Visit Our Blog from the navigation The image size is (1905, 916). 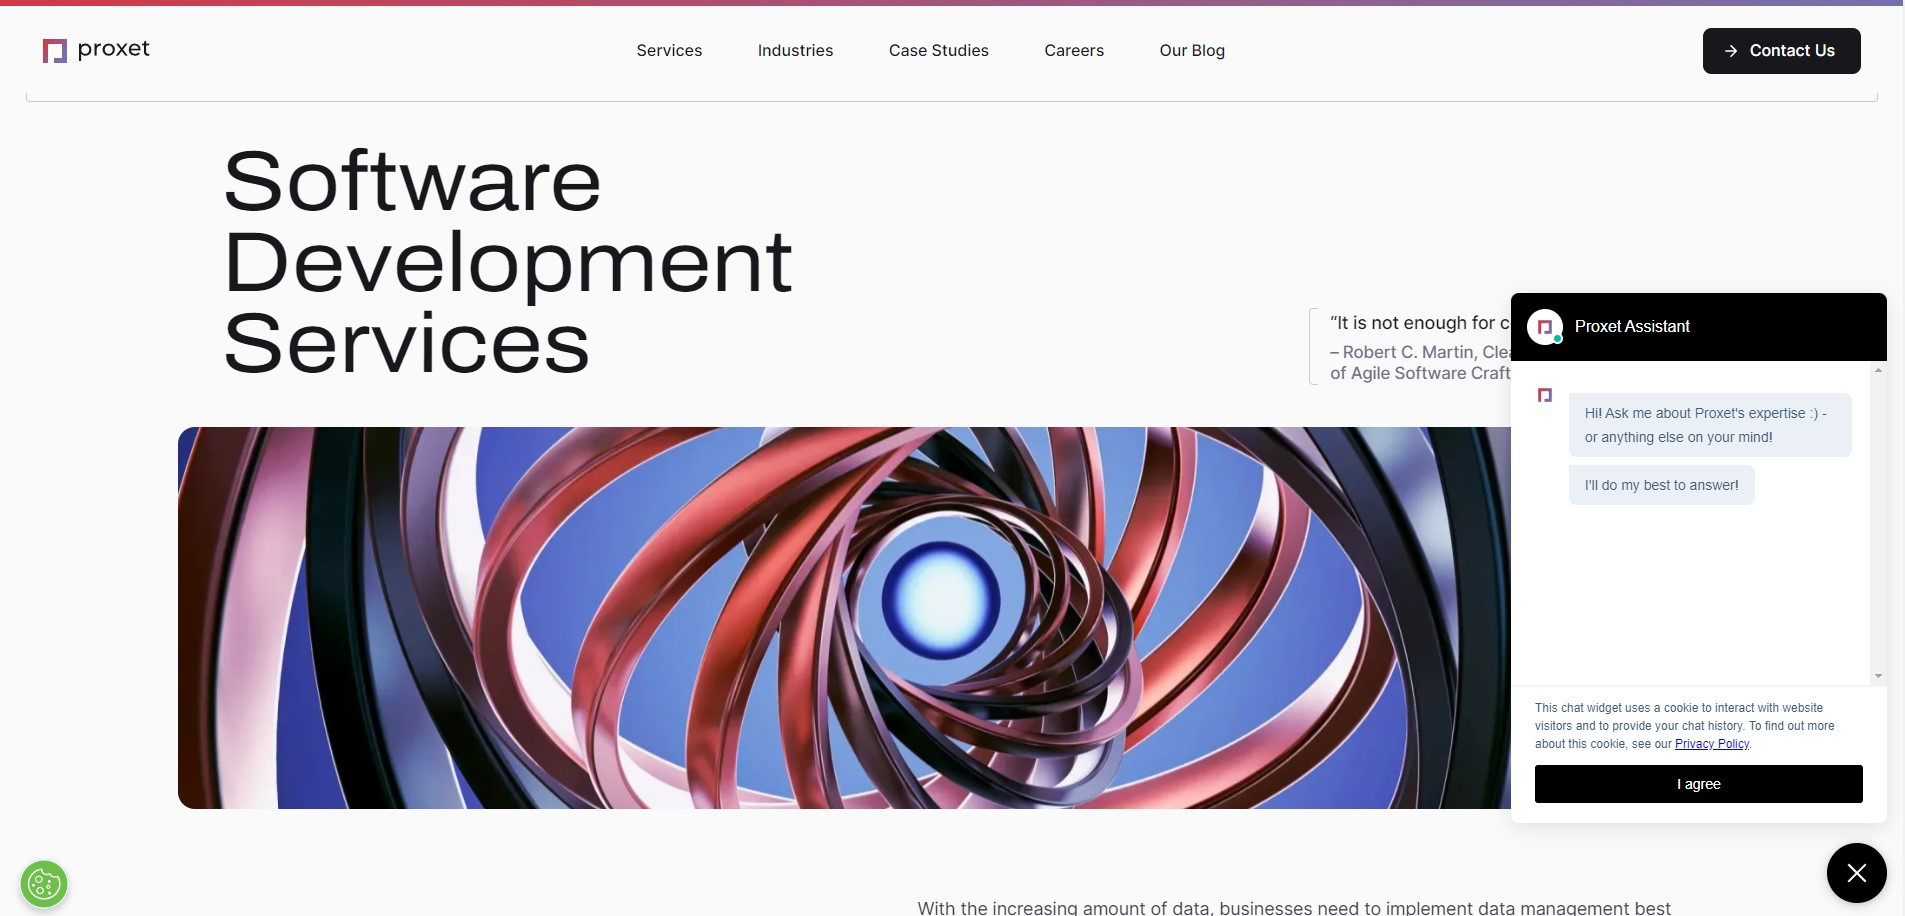(1191, 50)
